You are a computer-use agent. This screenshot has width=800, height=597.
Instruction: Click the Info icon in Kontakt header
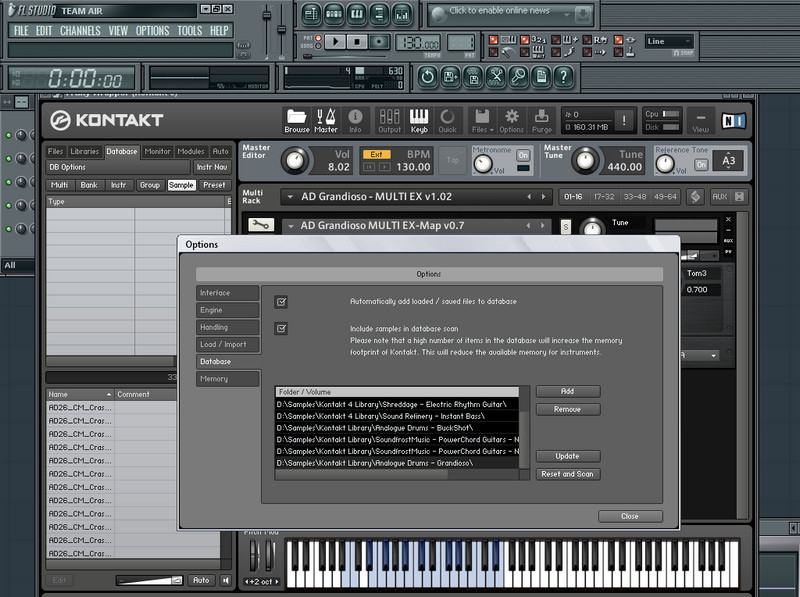tap(355, 120)
